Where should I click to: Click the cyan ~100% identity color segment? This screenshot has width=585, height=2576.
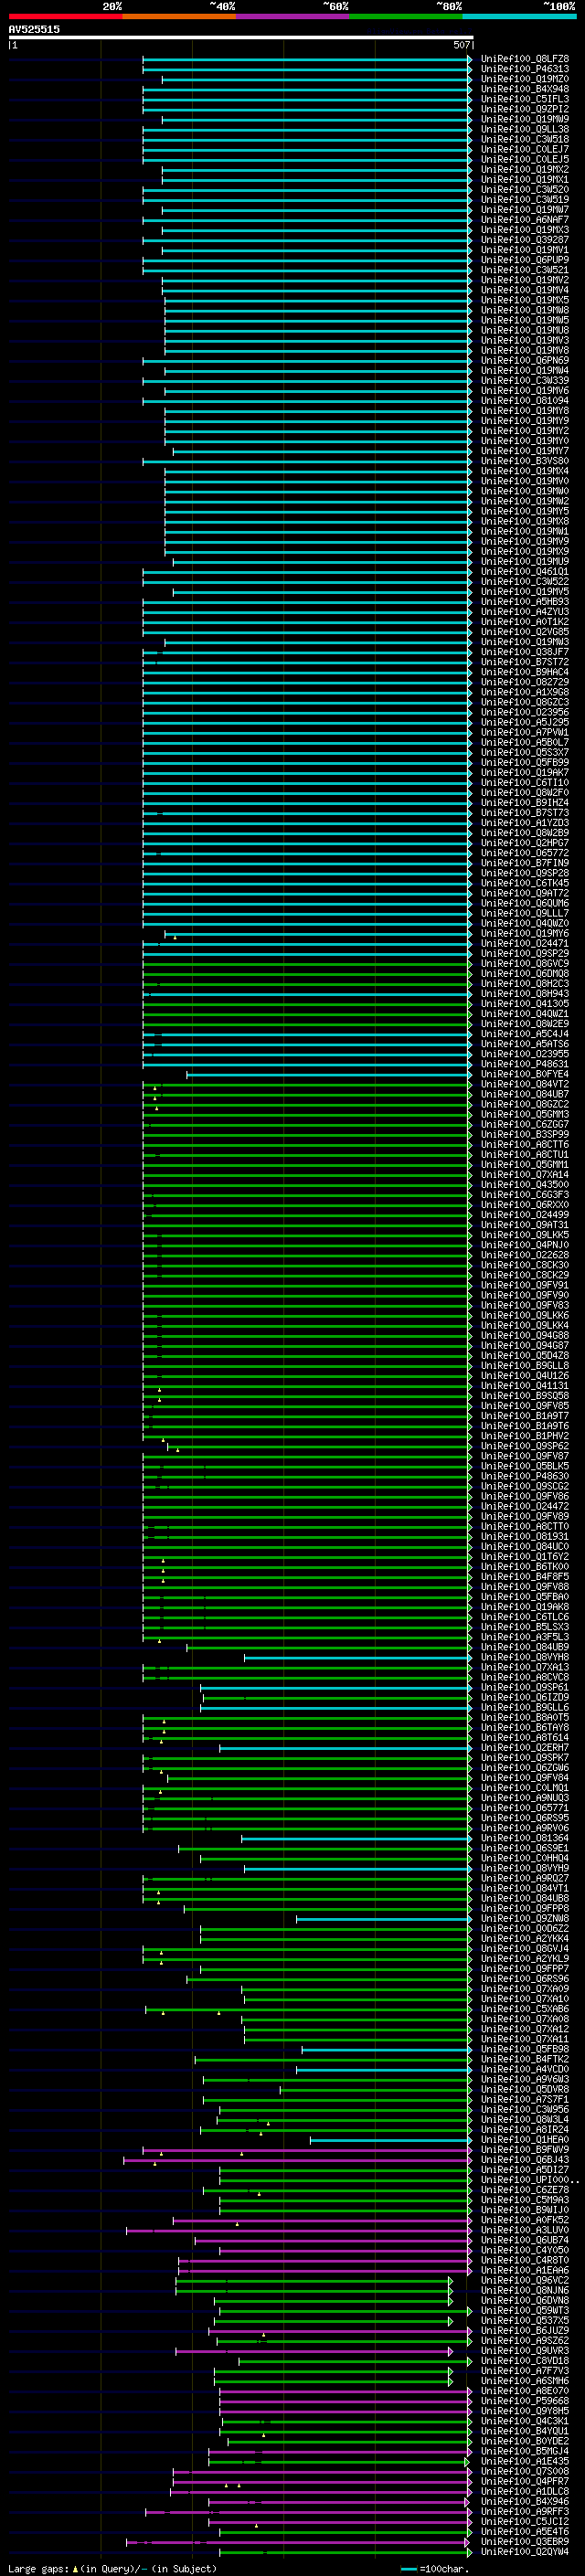pyautogui.click(x=519, y=16)
